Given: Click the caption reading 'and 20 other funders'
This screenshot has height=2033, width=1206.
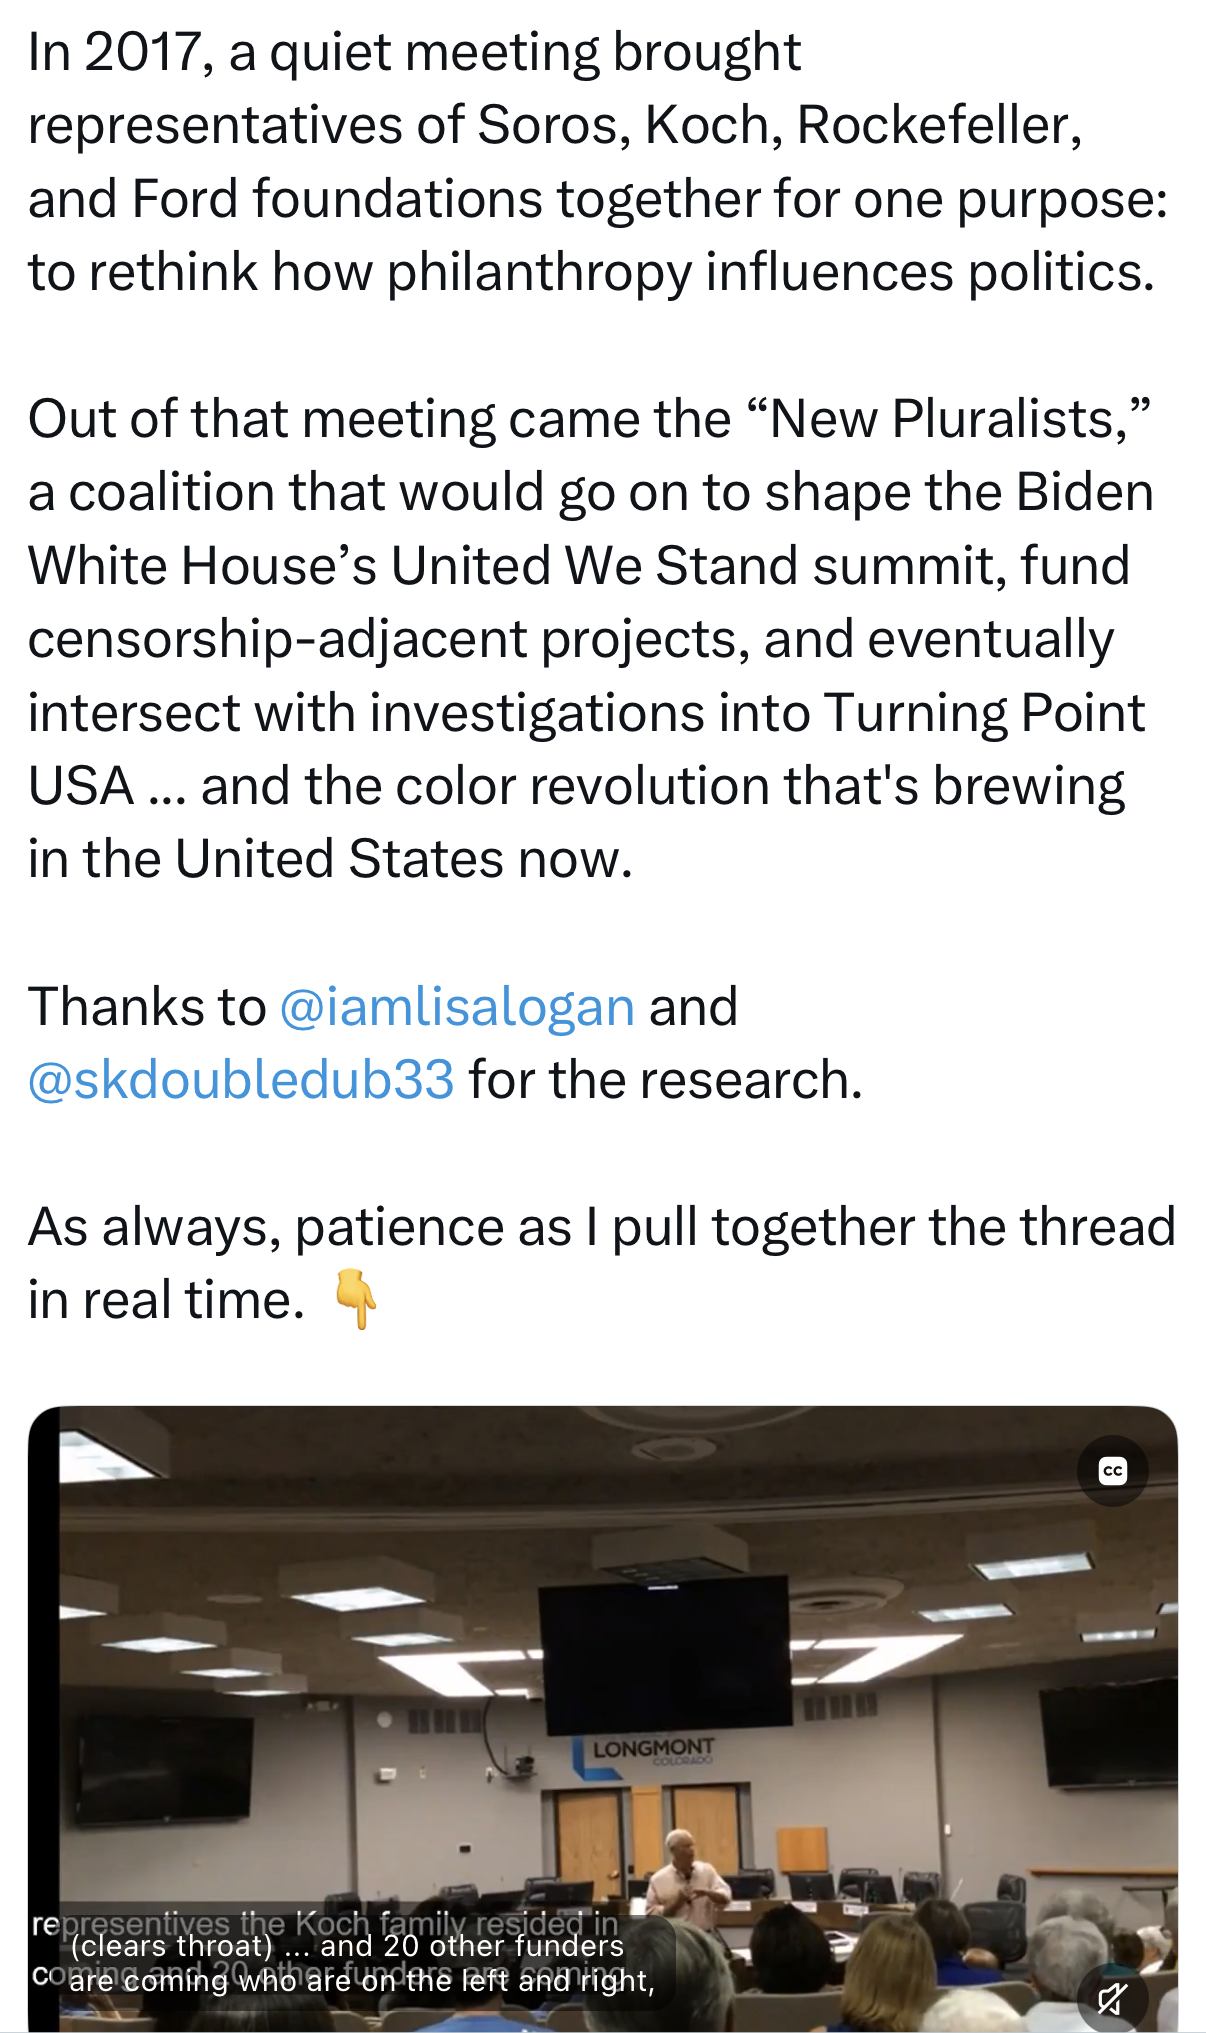Looking at the screenshot, I should (472, 1945).
